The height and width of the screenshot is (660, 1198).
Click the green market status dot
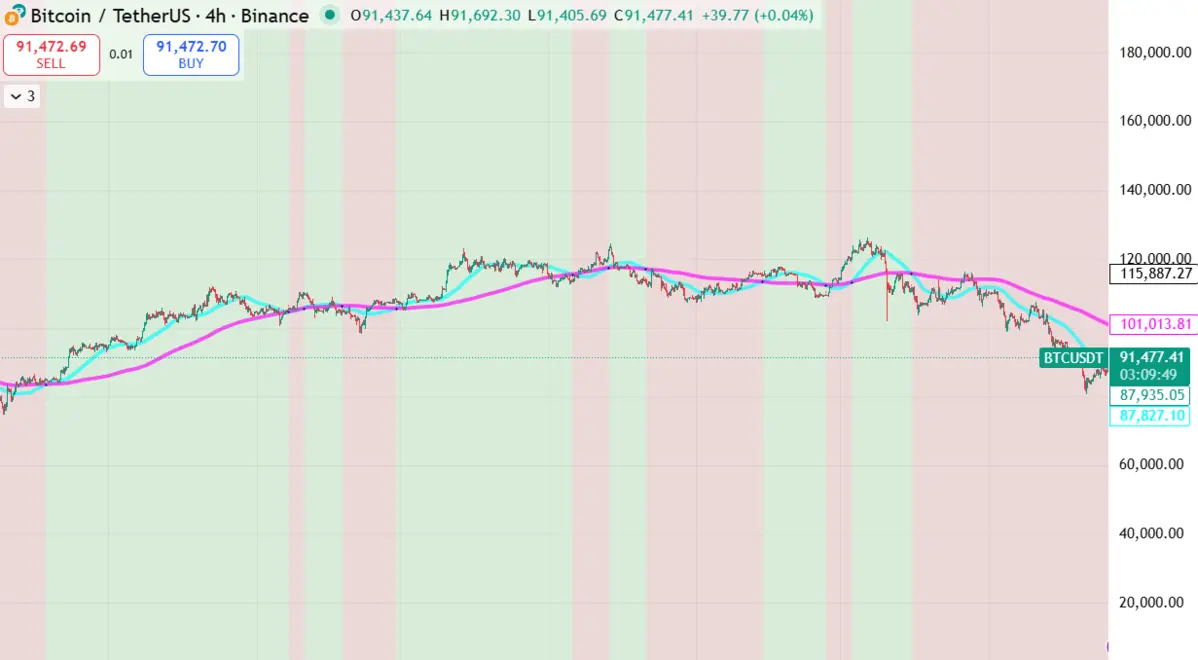click(x=330, y=16)
